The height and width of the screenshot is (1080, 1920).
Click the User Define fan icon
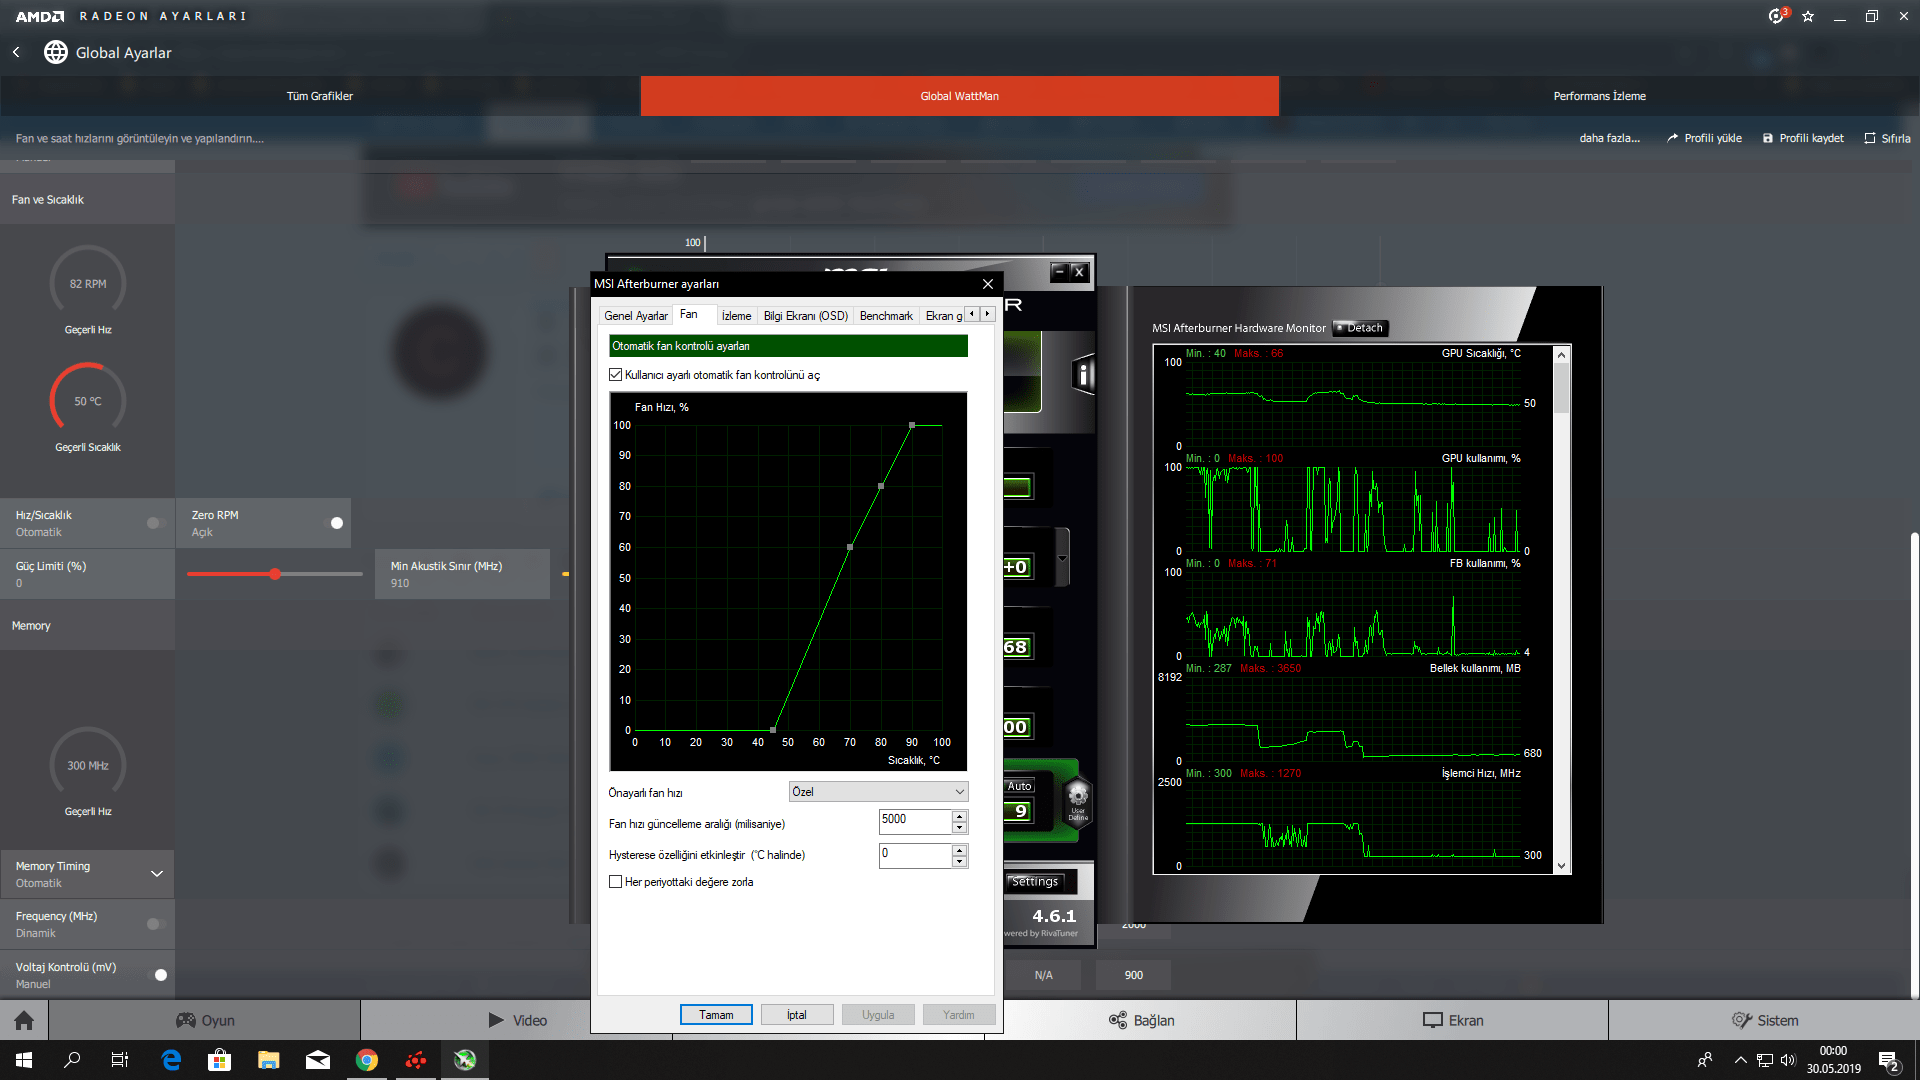[1078, 800]
